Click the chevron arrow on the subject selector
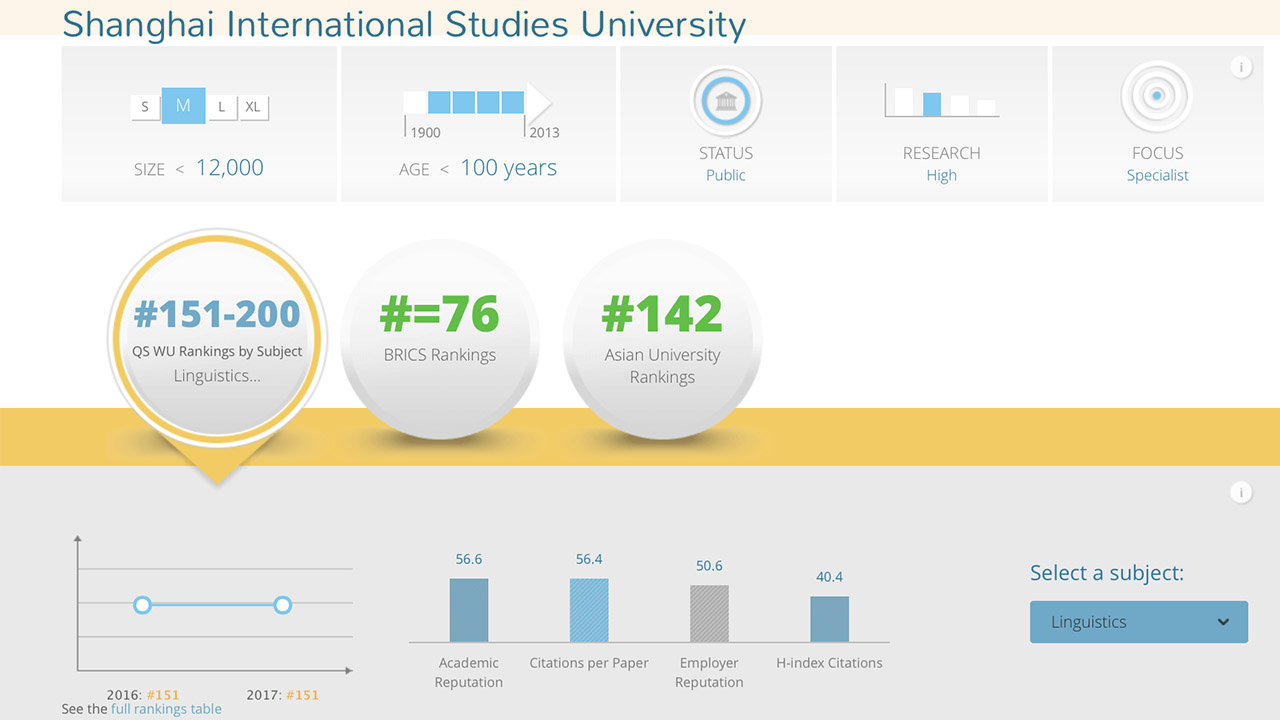 point(1223,622)
